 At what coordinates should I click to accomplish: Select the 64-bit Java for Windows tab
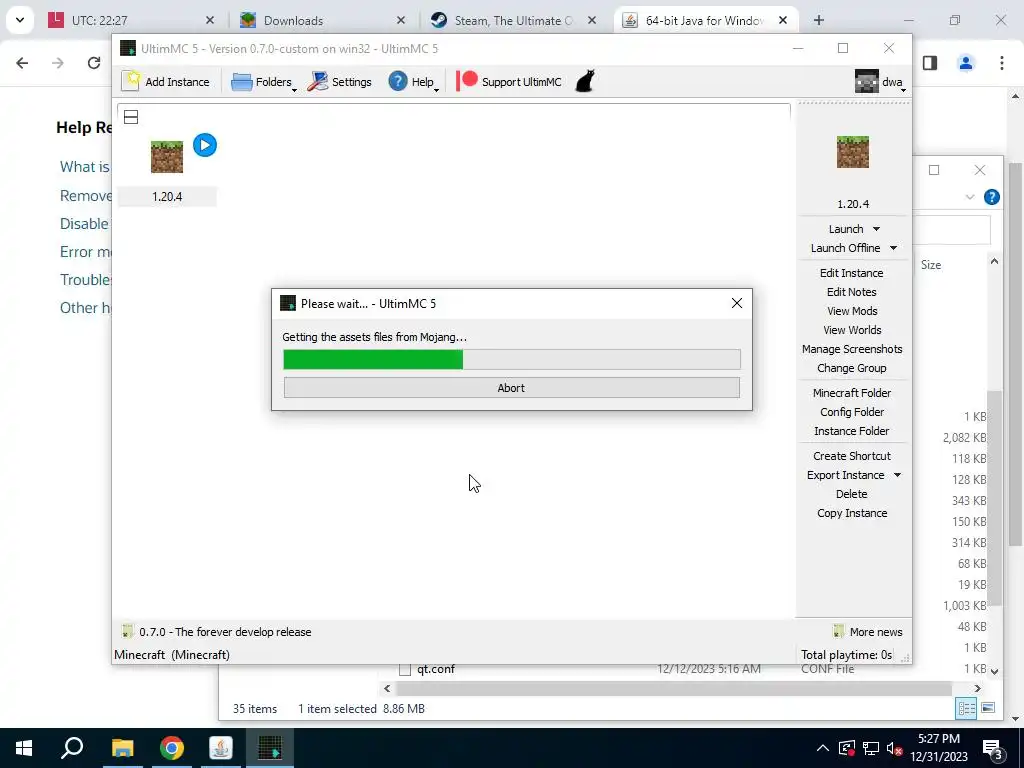coord(705,20)
